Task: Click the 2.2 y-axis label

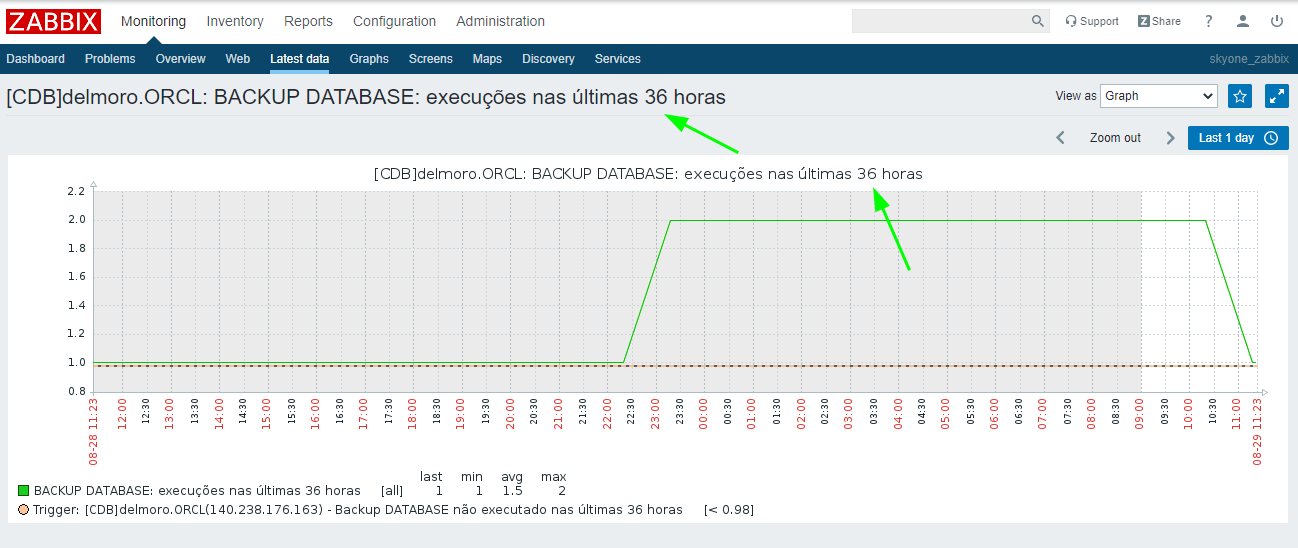Action: click(x=77, y=191)
